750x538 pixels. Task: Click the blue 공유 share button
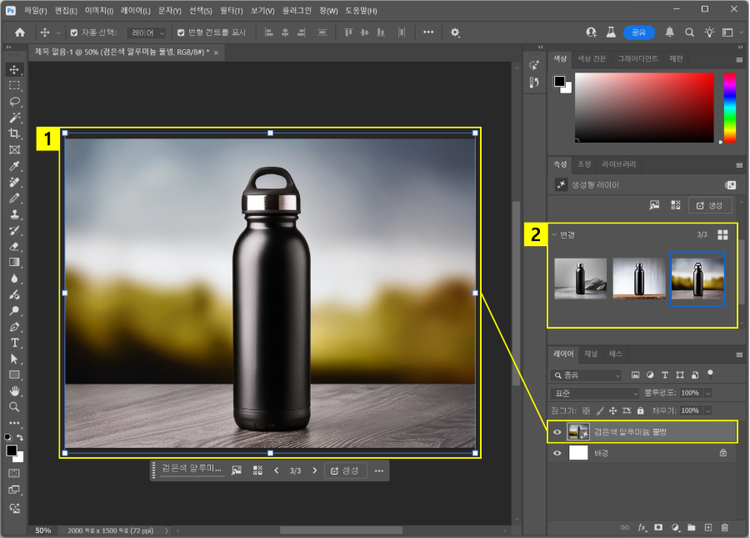click(639, 32)
